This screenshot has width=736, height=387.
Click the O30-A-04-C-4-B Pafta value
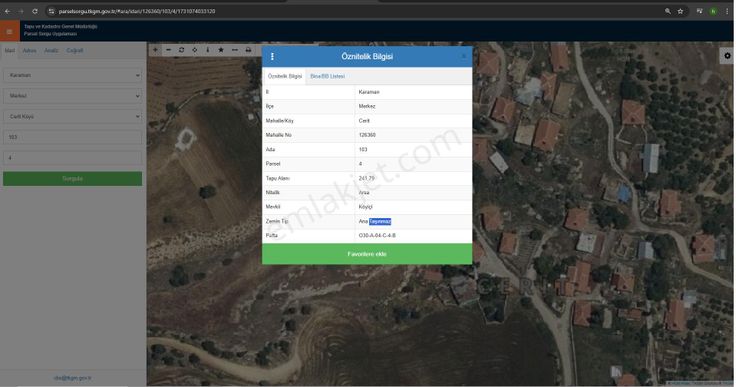(x=377, y=235)
